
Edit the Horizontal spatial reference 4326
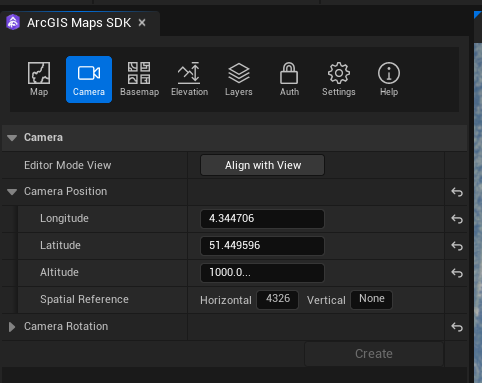click(277, 300)
